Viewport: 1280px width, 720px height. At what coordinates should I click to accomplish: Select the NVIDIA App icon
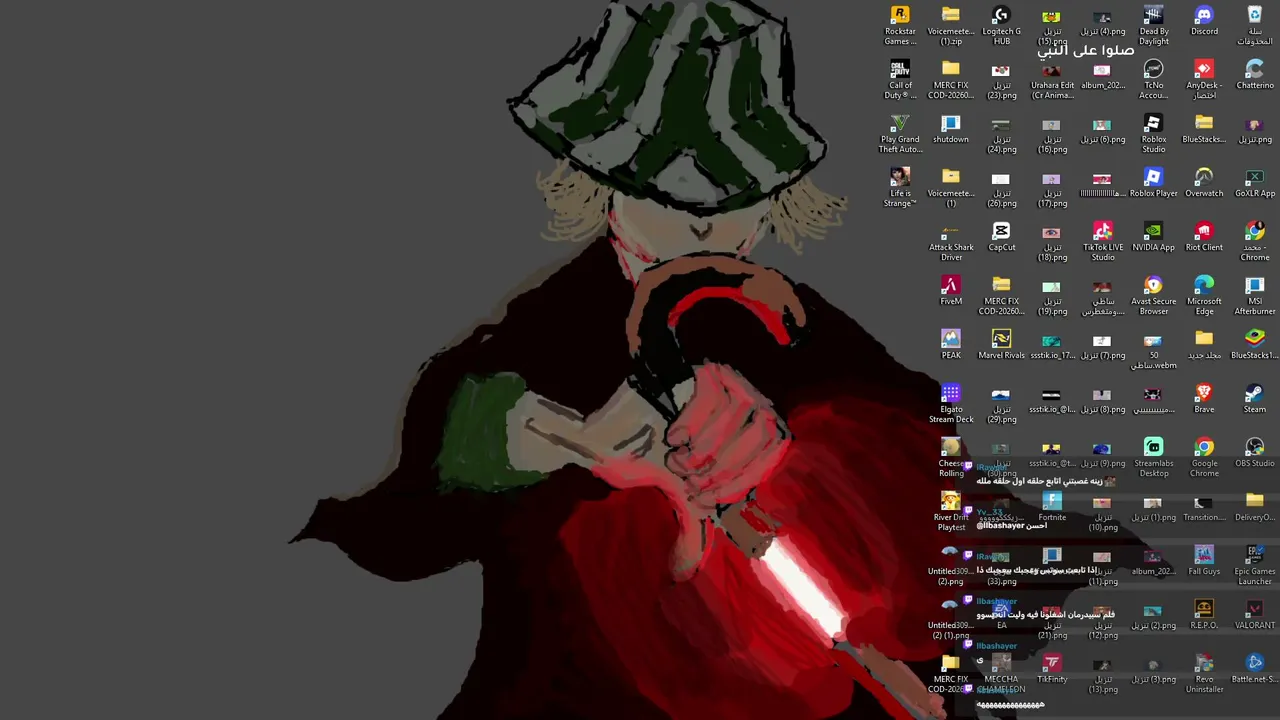1153,236
